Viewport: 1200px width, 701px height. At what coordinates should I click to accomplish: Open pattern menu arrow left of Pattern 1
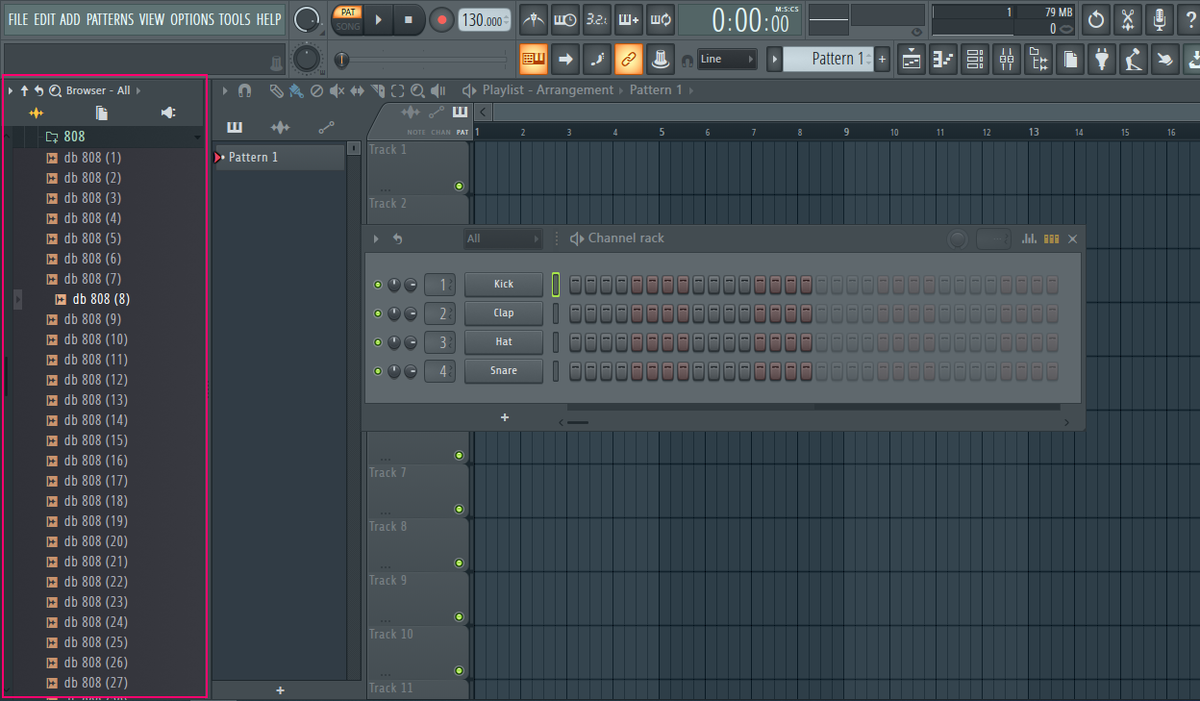tap(775, 59)
